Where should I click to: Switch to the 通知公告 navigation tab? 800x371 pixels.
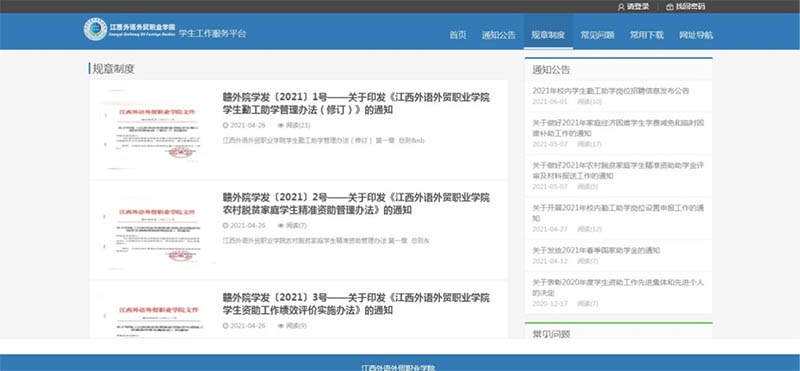tap(499, 35)
